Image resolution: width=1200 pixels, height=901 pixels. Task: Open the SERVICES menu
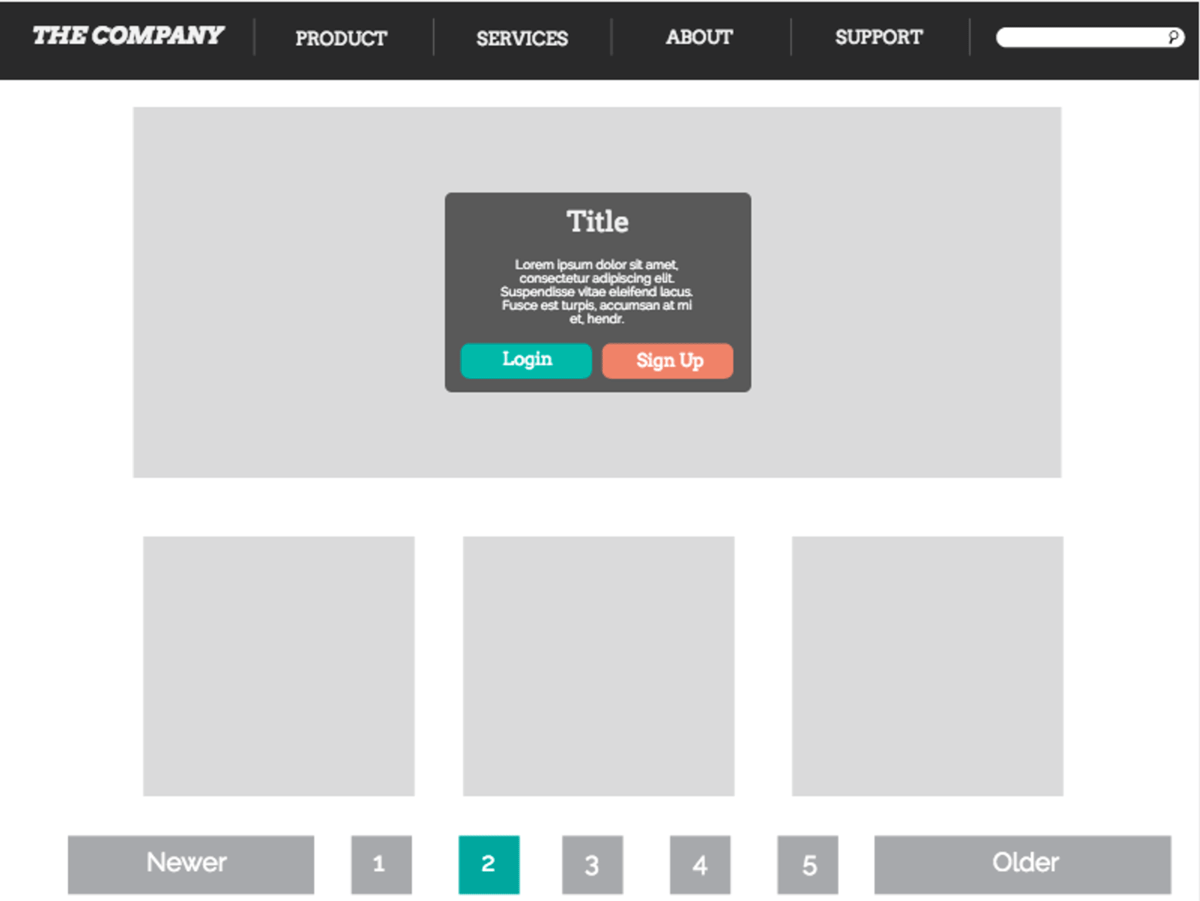(521, 38)
